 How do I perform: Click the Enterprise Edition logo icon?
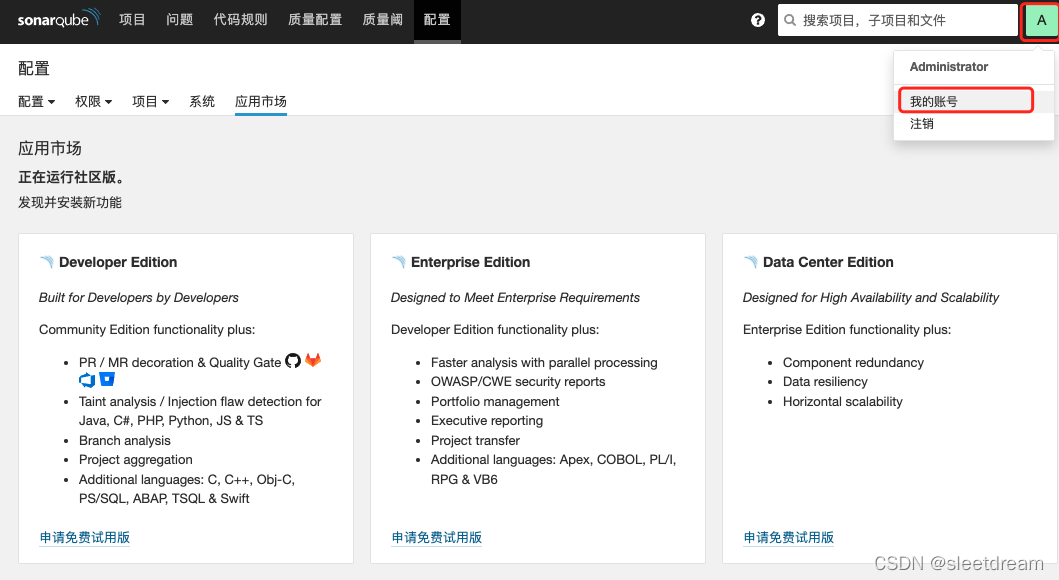[x=398, y=262]
